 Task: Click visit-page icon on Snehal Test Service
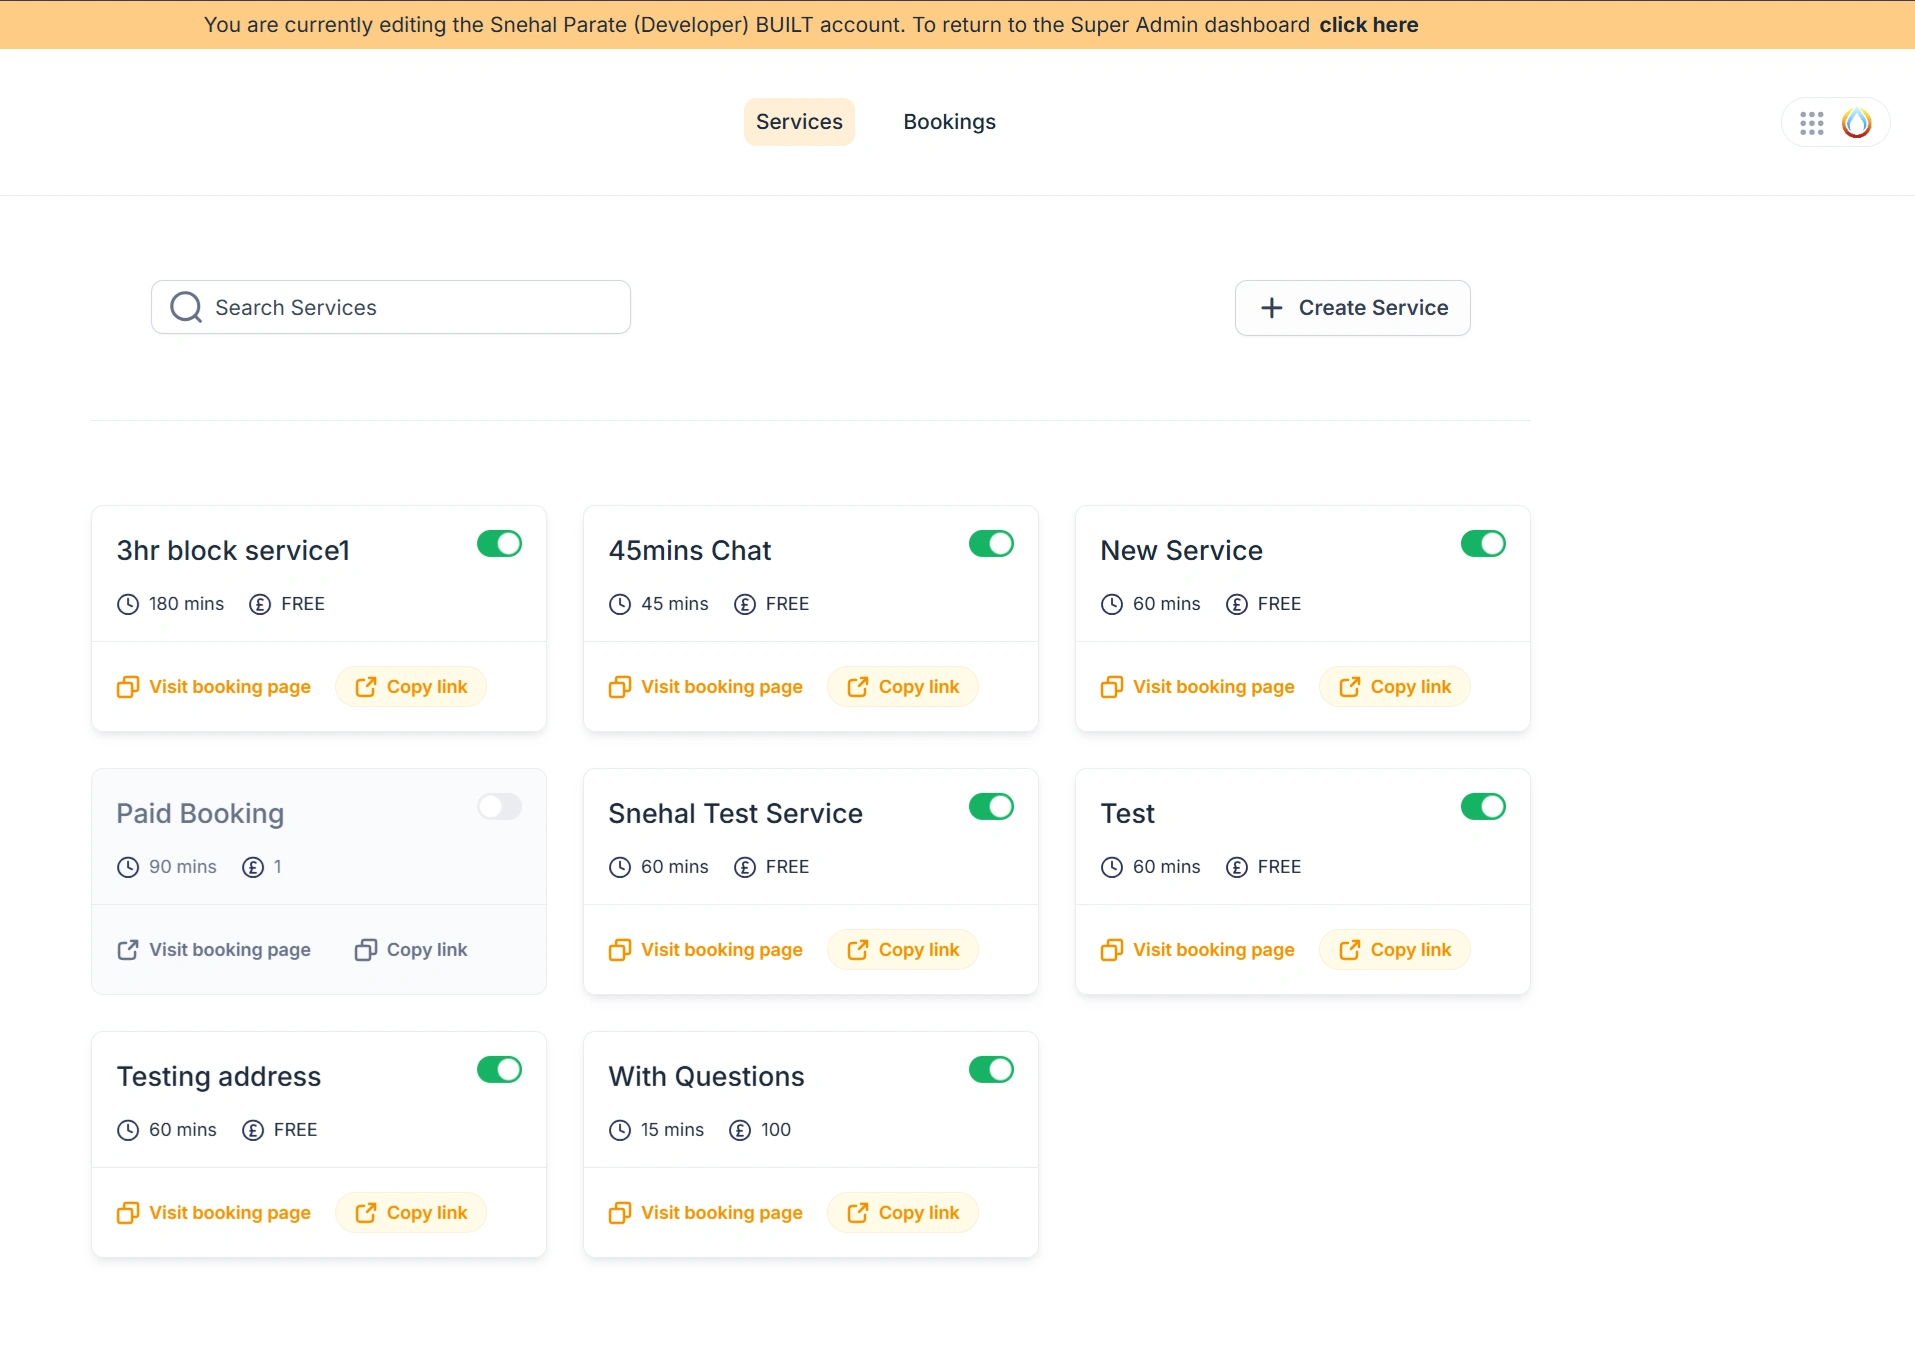[620, 950]
